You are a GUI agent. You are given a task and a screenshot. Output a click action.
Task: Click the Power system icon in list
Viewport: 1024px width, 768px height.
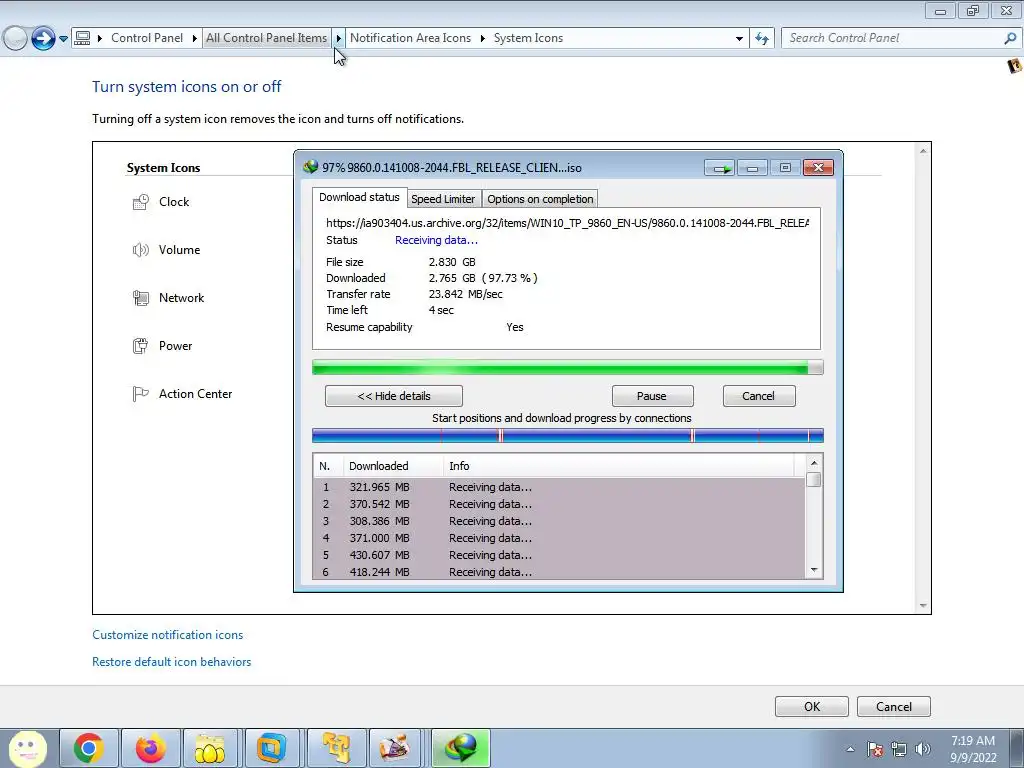click(x=140, y=346)
